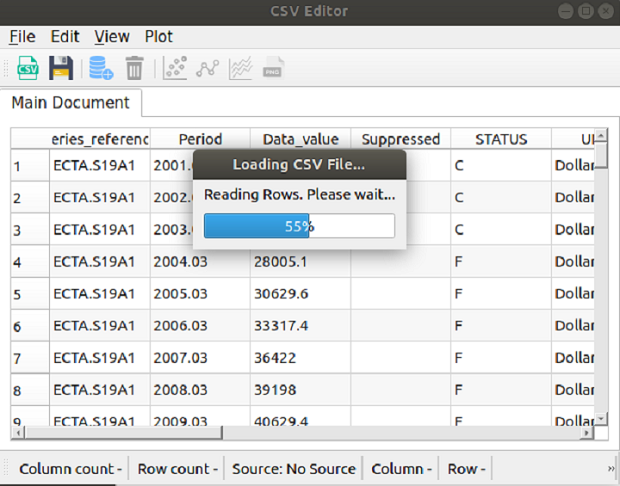Viewport: 620px width, 486px height.
Task: Select row header number 7
Action: (x=30, y=358)
